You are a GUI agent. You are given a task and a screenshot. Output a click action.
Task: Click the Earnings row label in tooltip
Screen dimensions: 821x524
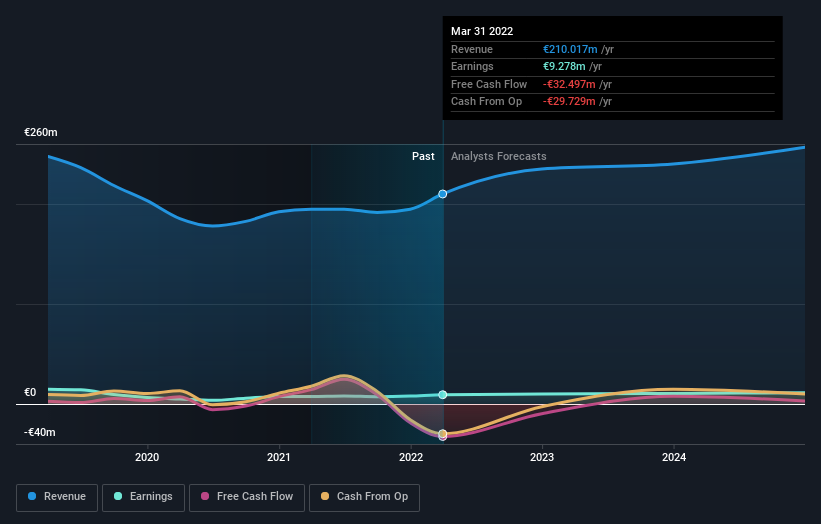pos(472,66)
